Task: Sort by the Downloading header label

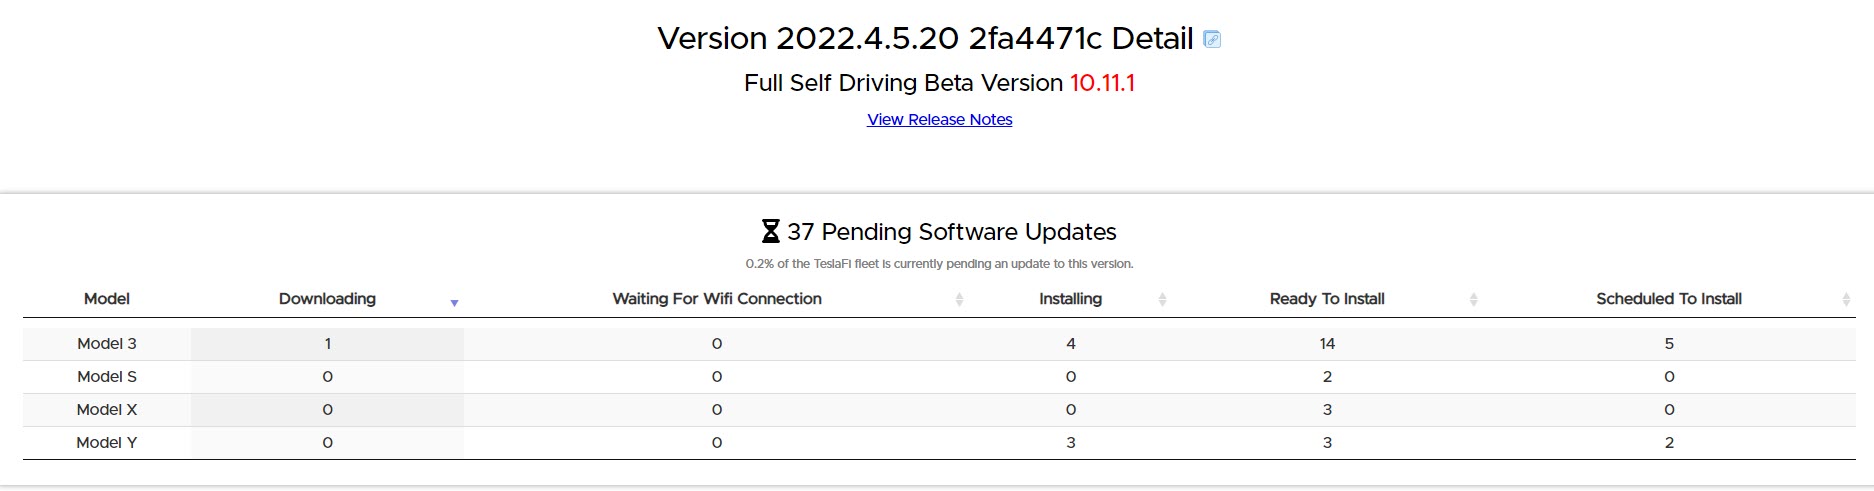Action: click(327, 298)
